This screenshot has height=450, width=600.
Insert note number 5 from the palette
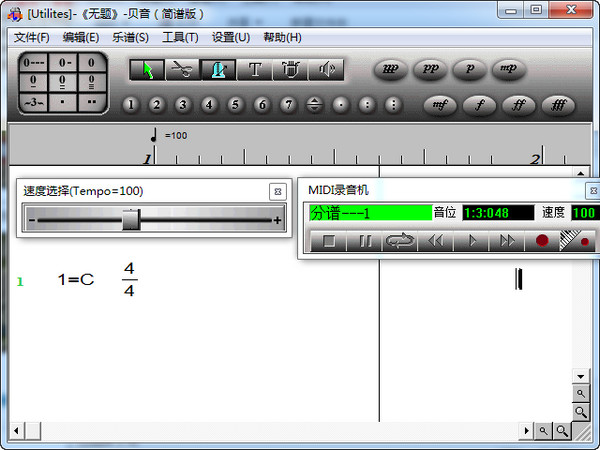(x=235, y=104)
